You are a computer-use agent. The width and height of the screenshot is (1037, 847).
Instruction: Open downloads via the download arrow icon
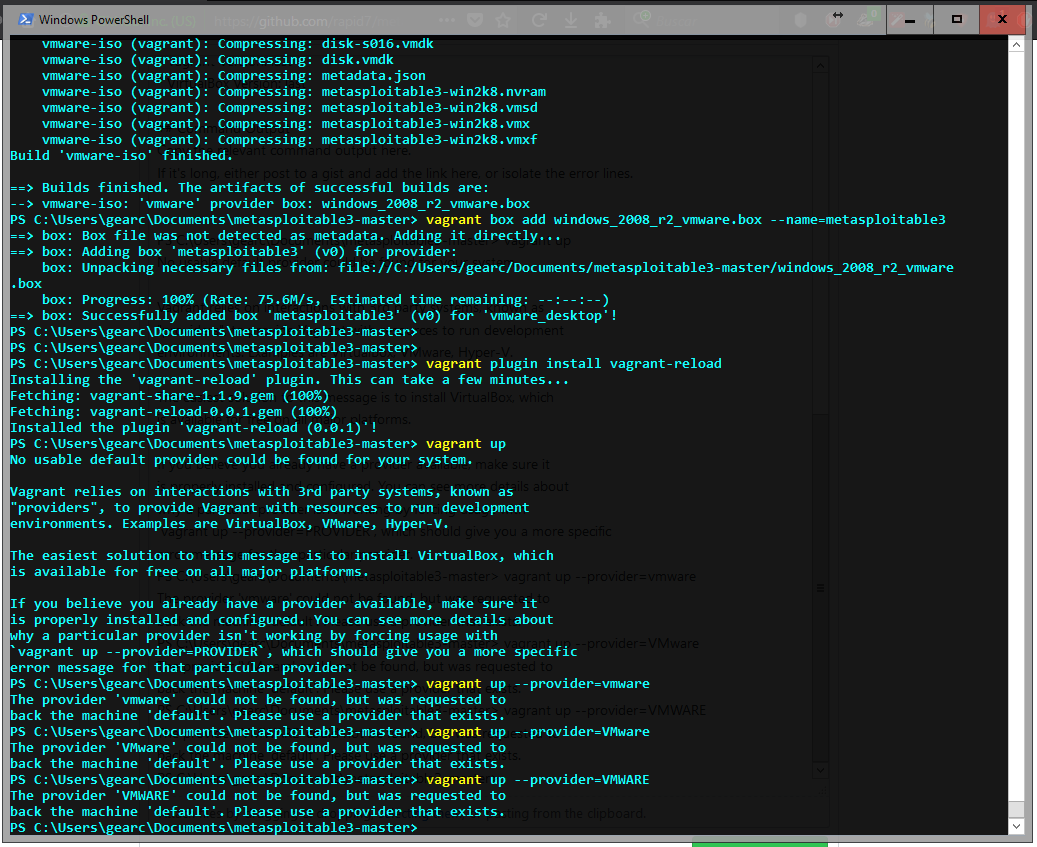[x=570, y=20]
